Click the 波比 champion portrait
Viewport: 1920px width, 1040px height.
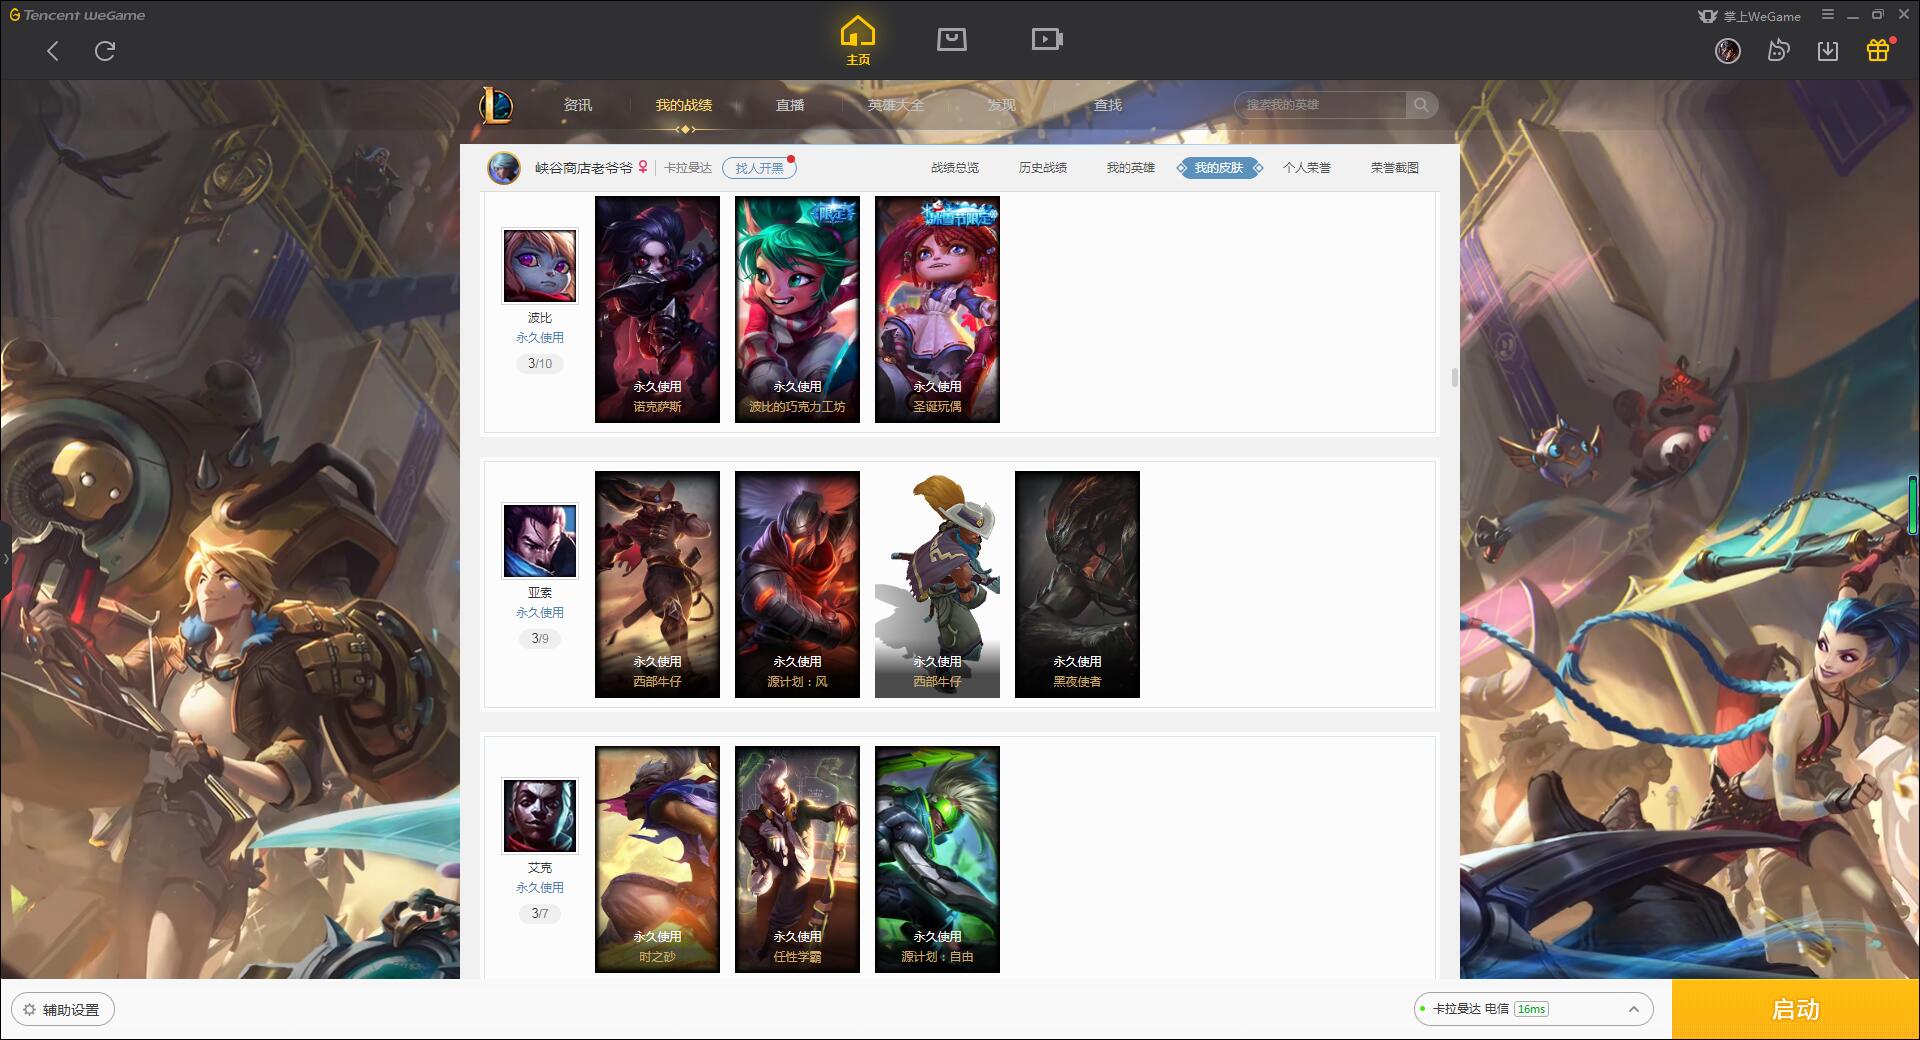(540, 266)
